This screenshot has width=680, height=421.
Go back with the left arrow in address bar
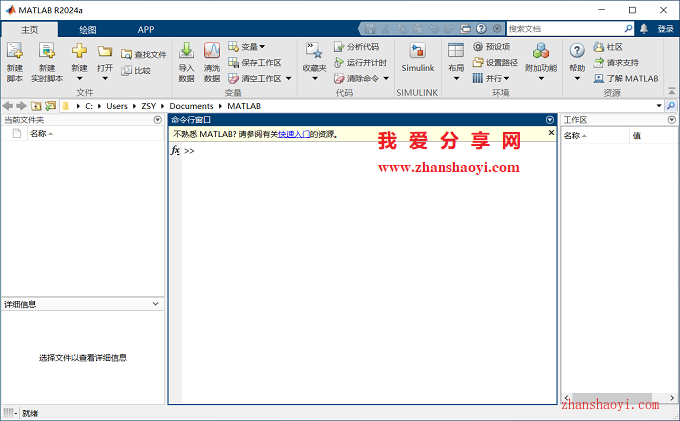8,106
